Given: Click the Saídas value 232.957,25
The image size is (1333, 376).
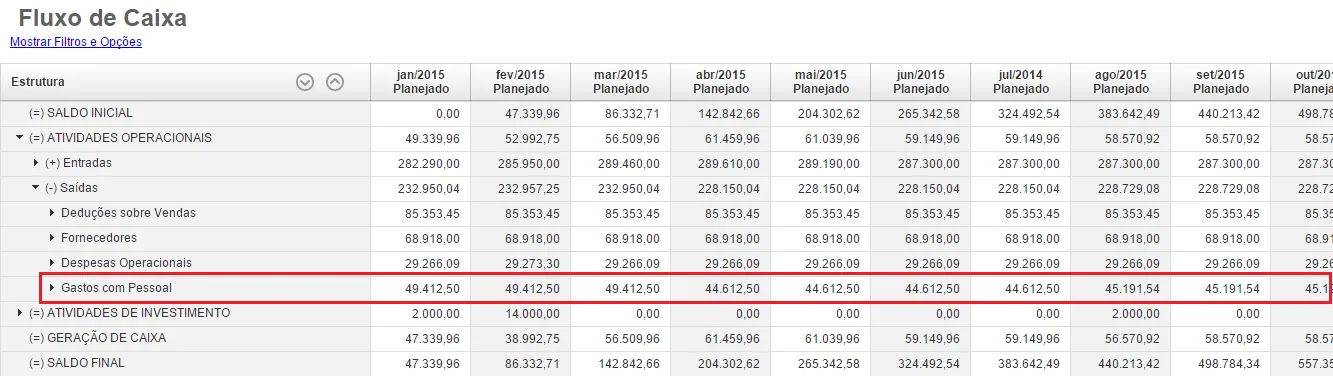Looking at the screenshot, I should tap(529, 188).
